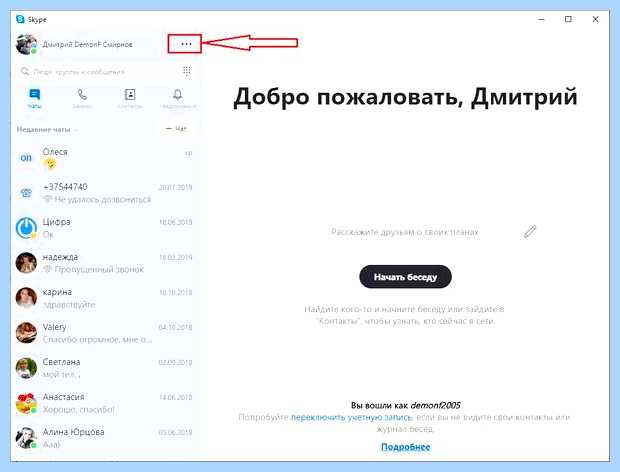Click the profile name Дмитрий DemonF Смирнов
The image size is (620, 472).
coord(87,44)
